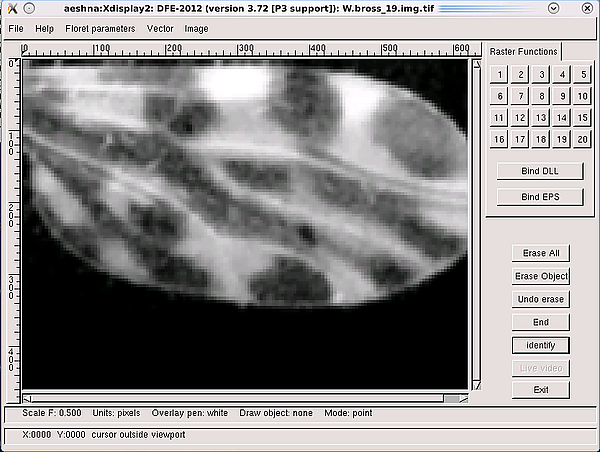600x452 pixels.
Task: Activate the identify button
Action: (x=540, y=345)
